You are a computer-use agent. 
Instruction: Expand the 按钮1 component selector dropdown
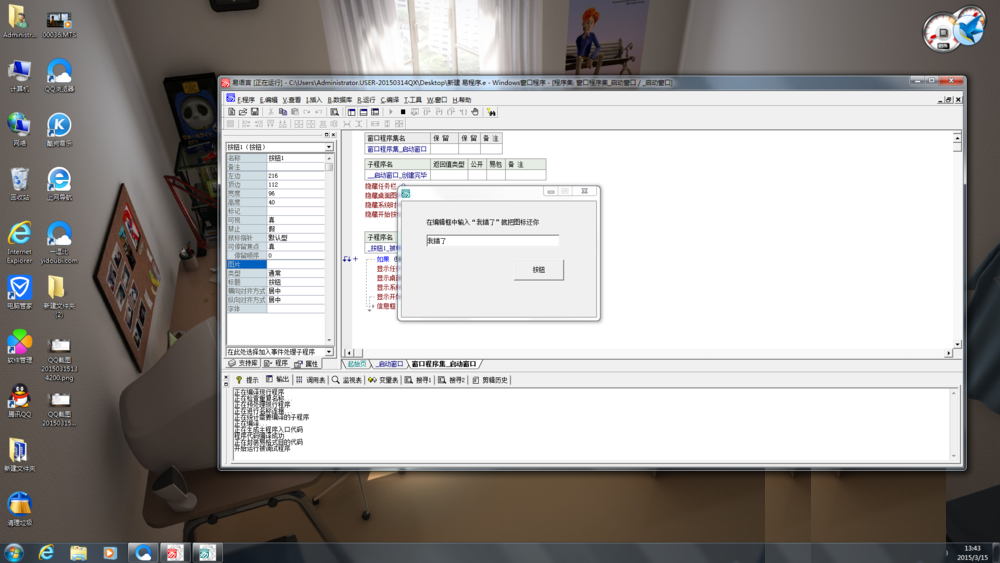329,147
